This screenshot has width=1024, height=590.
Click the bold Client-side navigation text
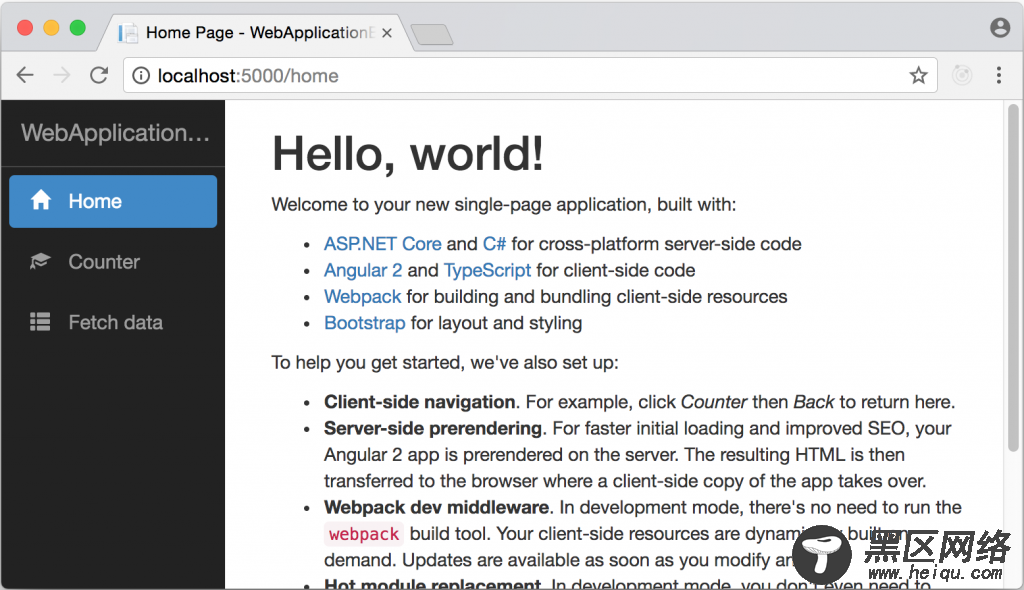point(420,402)
